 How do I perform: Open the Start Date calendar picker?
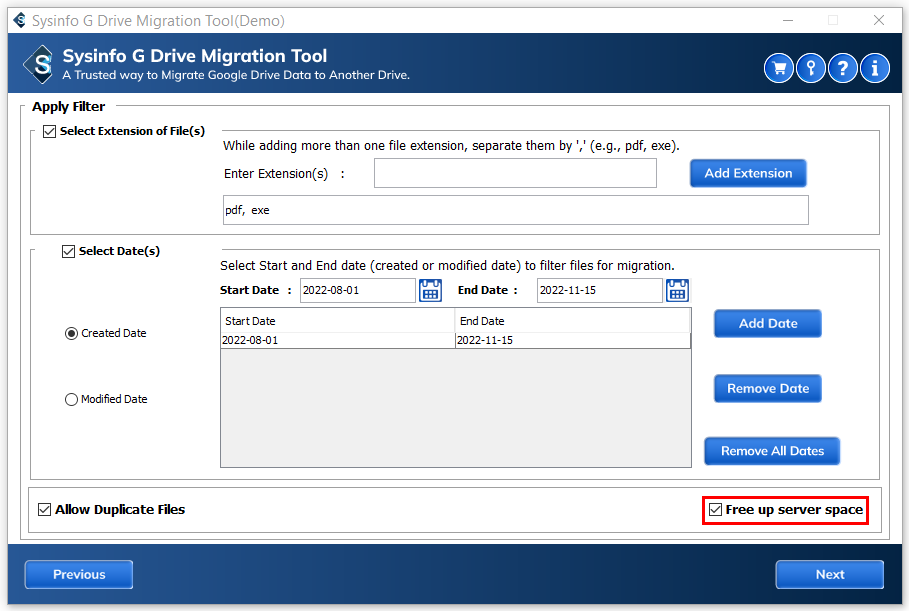(430, 291)
